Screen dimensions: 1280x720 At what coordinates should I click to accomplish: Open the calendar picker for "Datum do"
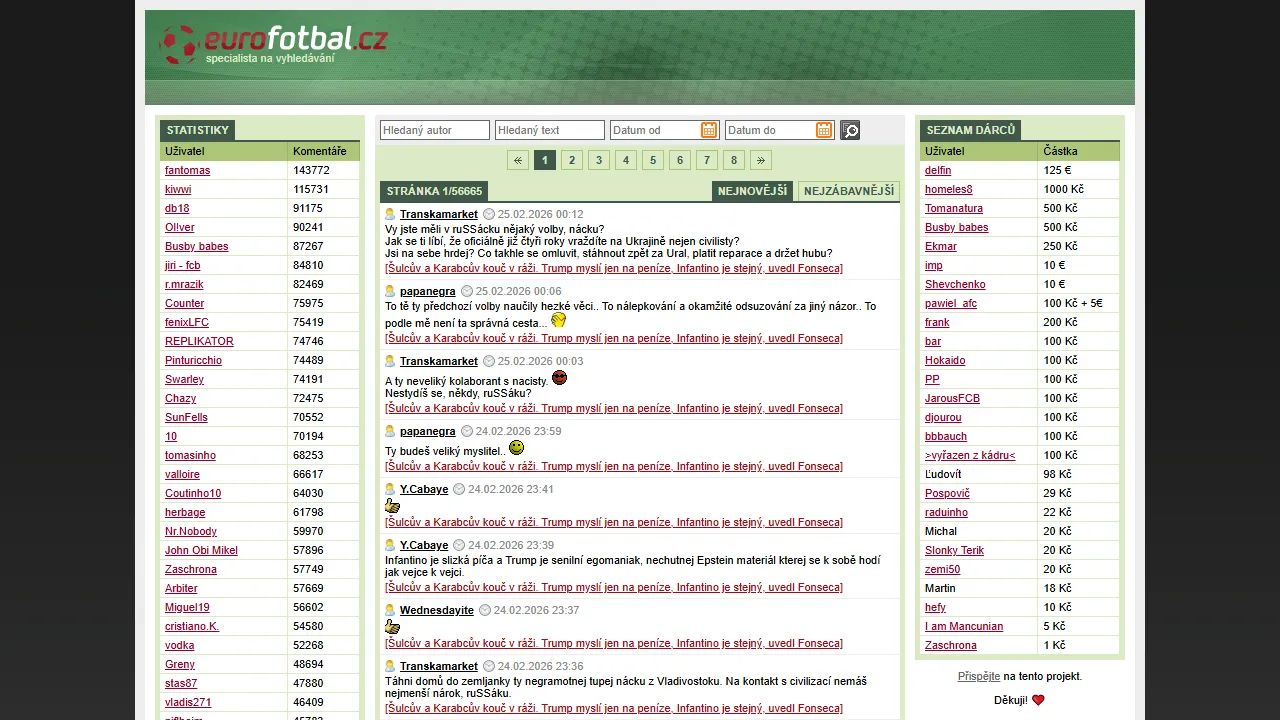[x=823, y=129]
